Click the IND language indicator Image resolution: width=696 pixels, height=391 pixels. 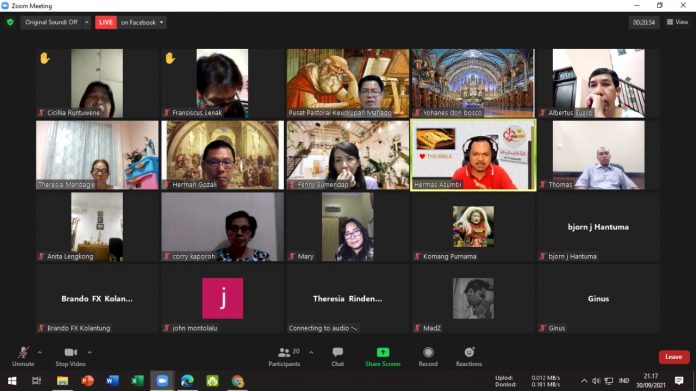pos(624,381)
